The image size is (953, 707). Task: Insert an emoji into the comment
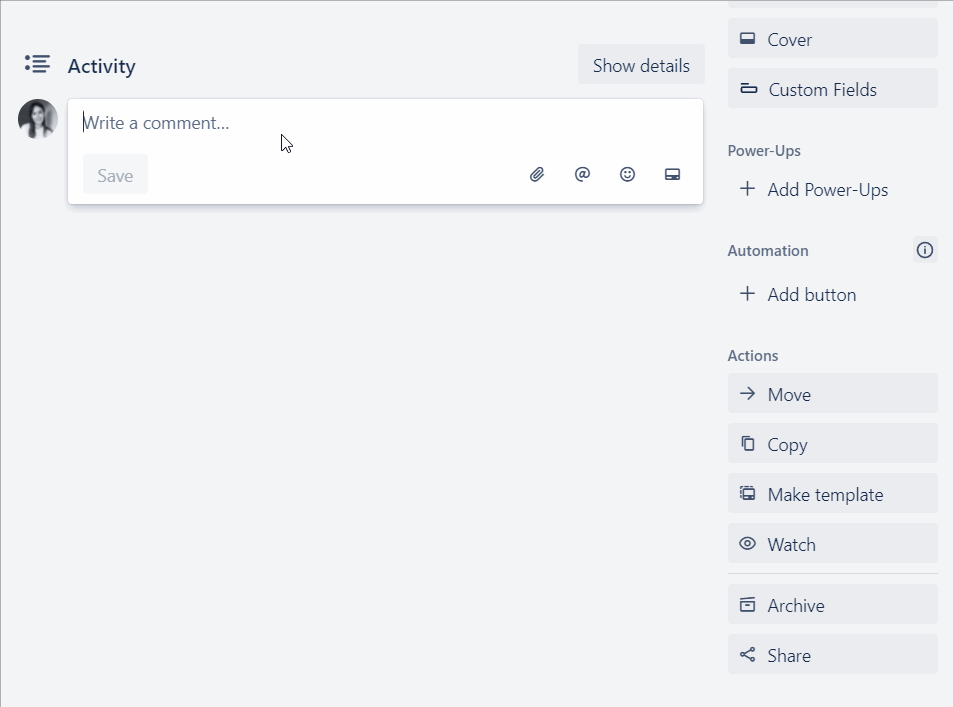pos(627,174)
